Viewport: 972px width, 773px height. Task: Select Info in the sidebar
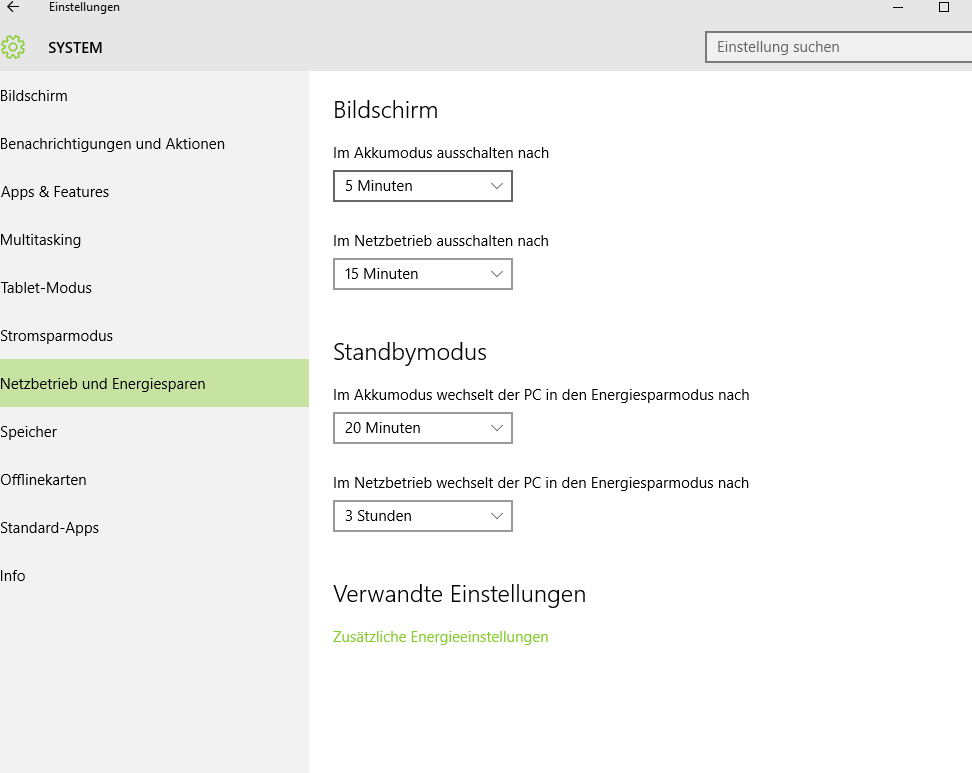(154, 576)
